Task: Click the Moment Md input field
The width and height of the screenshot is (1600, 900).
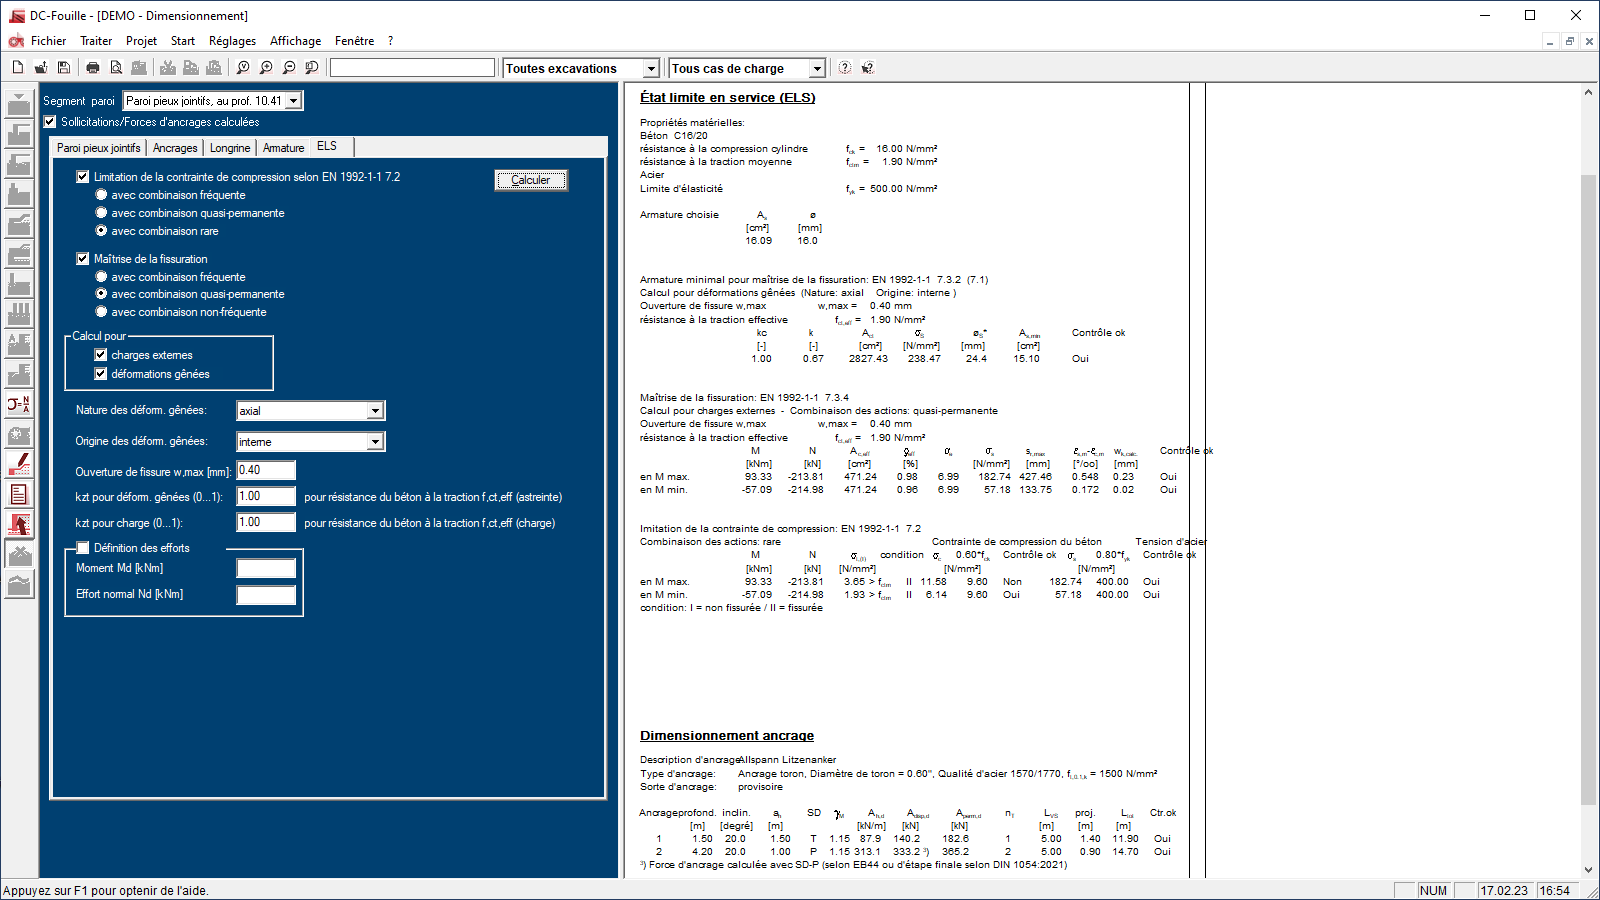Action: (x=266, y=568)
